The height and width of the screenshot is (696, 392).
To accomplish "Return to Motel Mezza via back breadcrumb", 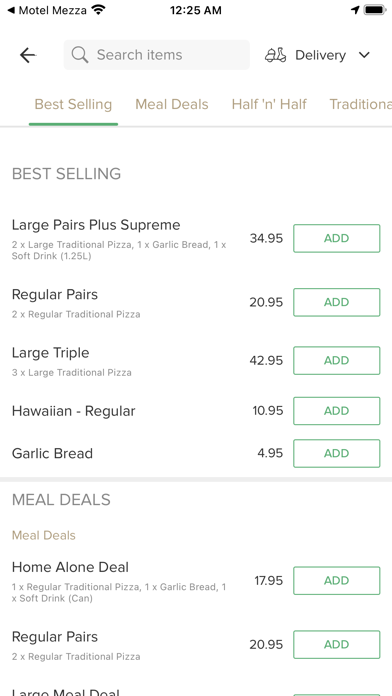I will [47, 10].
